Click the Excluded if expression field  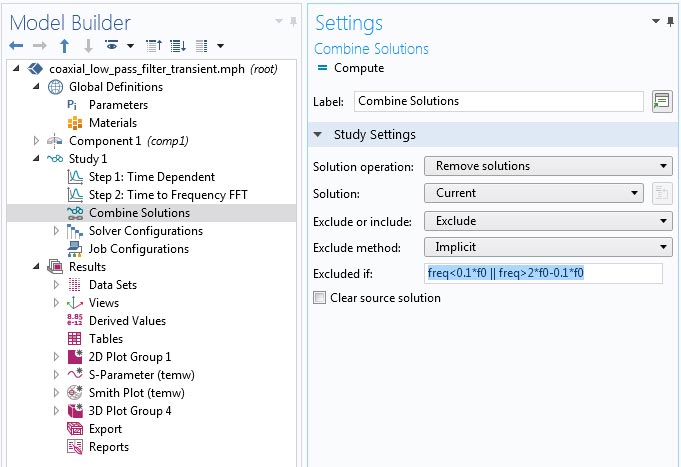[543, 273]
